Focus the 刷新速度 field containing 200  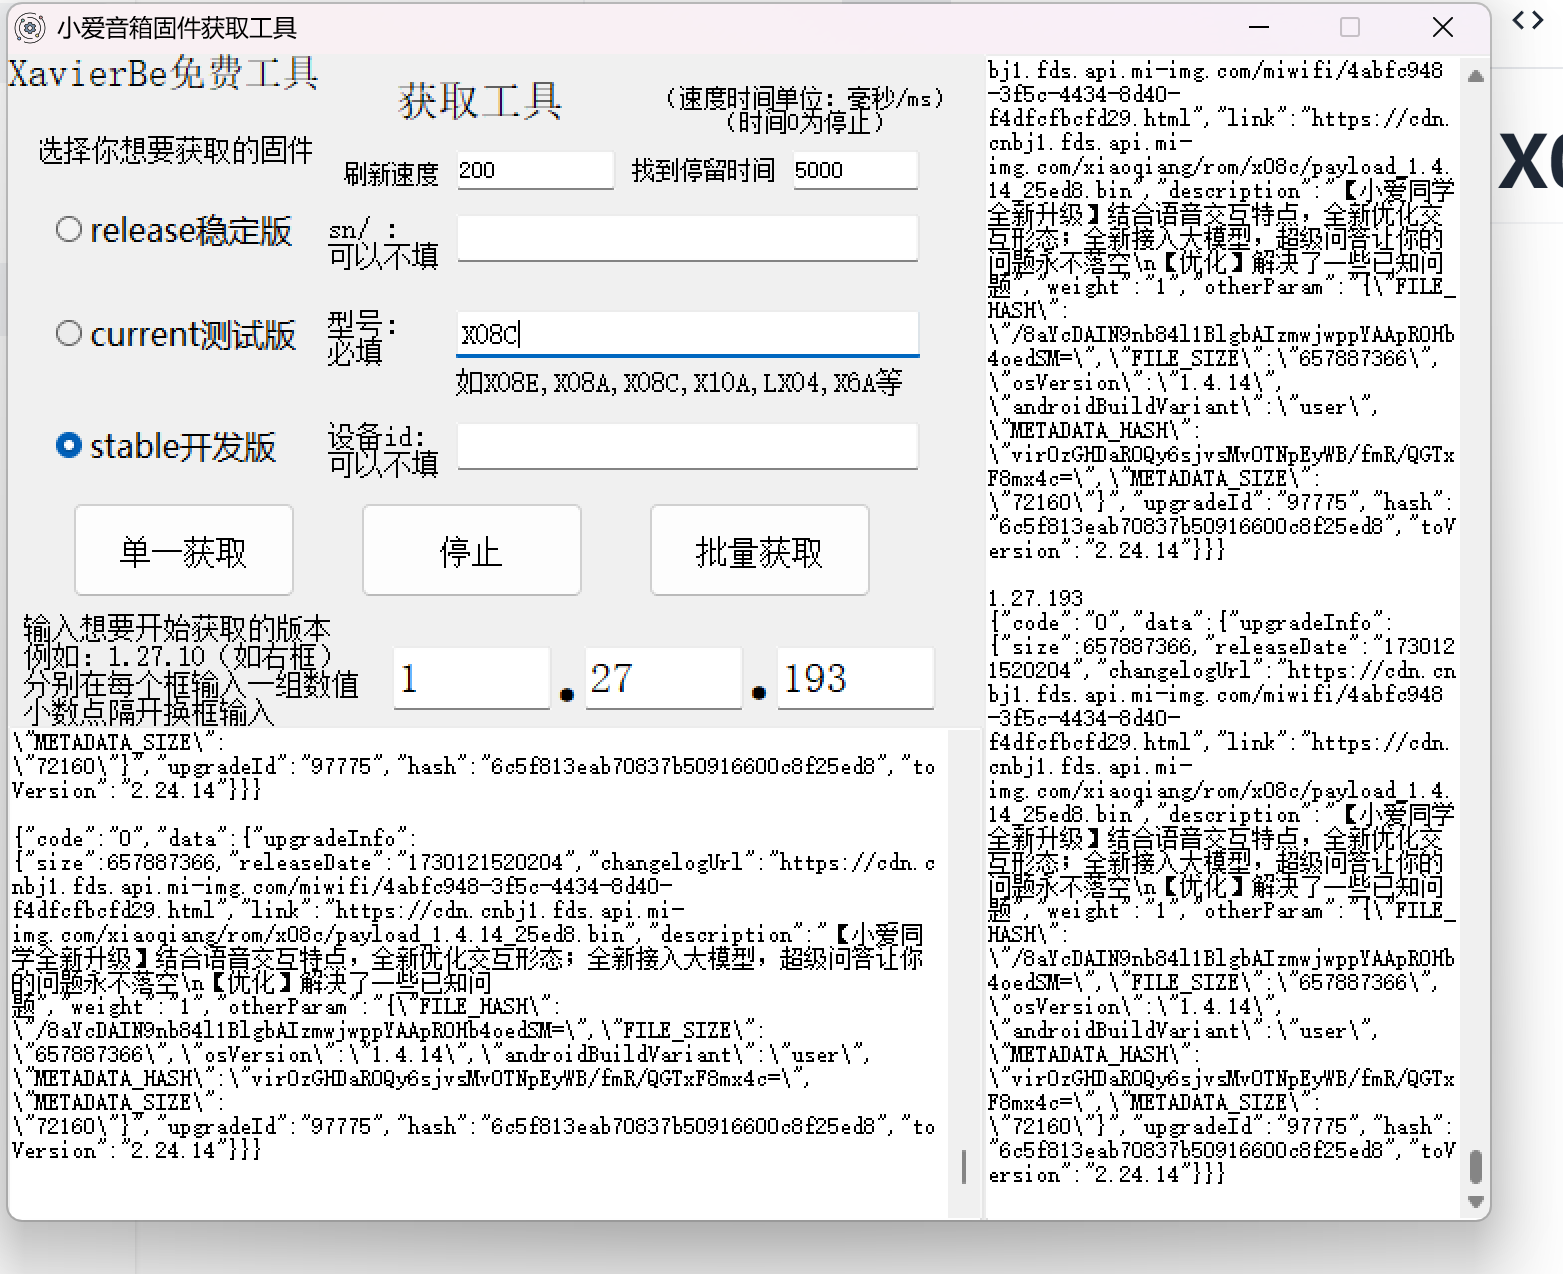point(535,170)
